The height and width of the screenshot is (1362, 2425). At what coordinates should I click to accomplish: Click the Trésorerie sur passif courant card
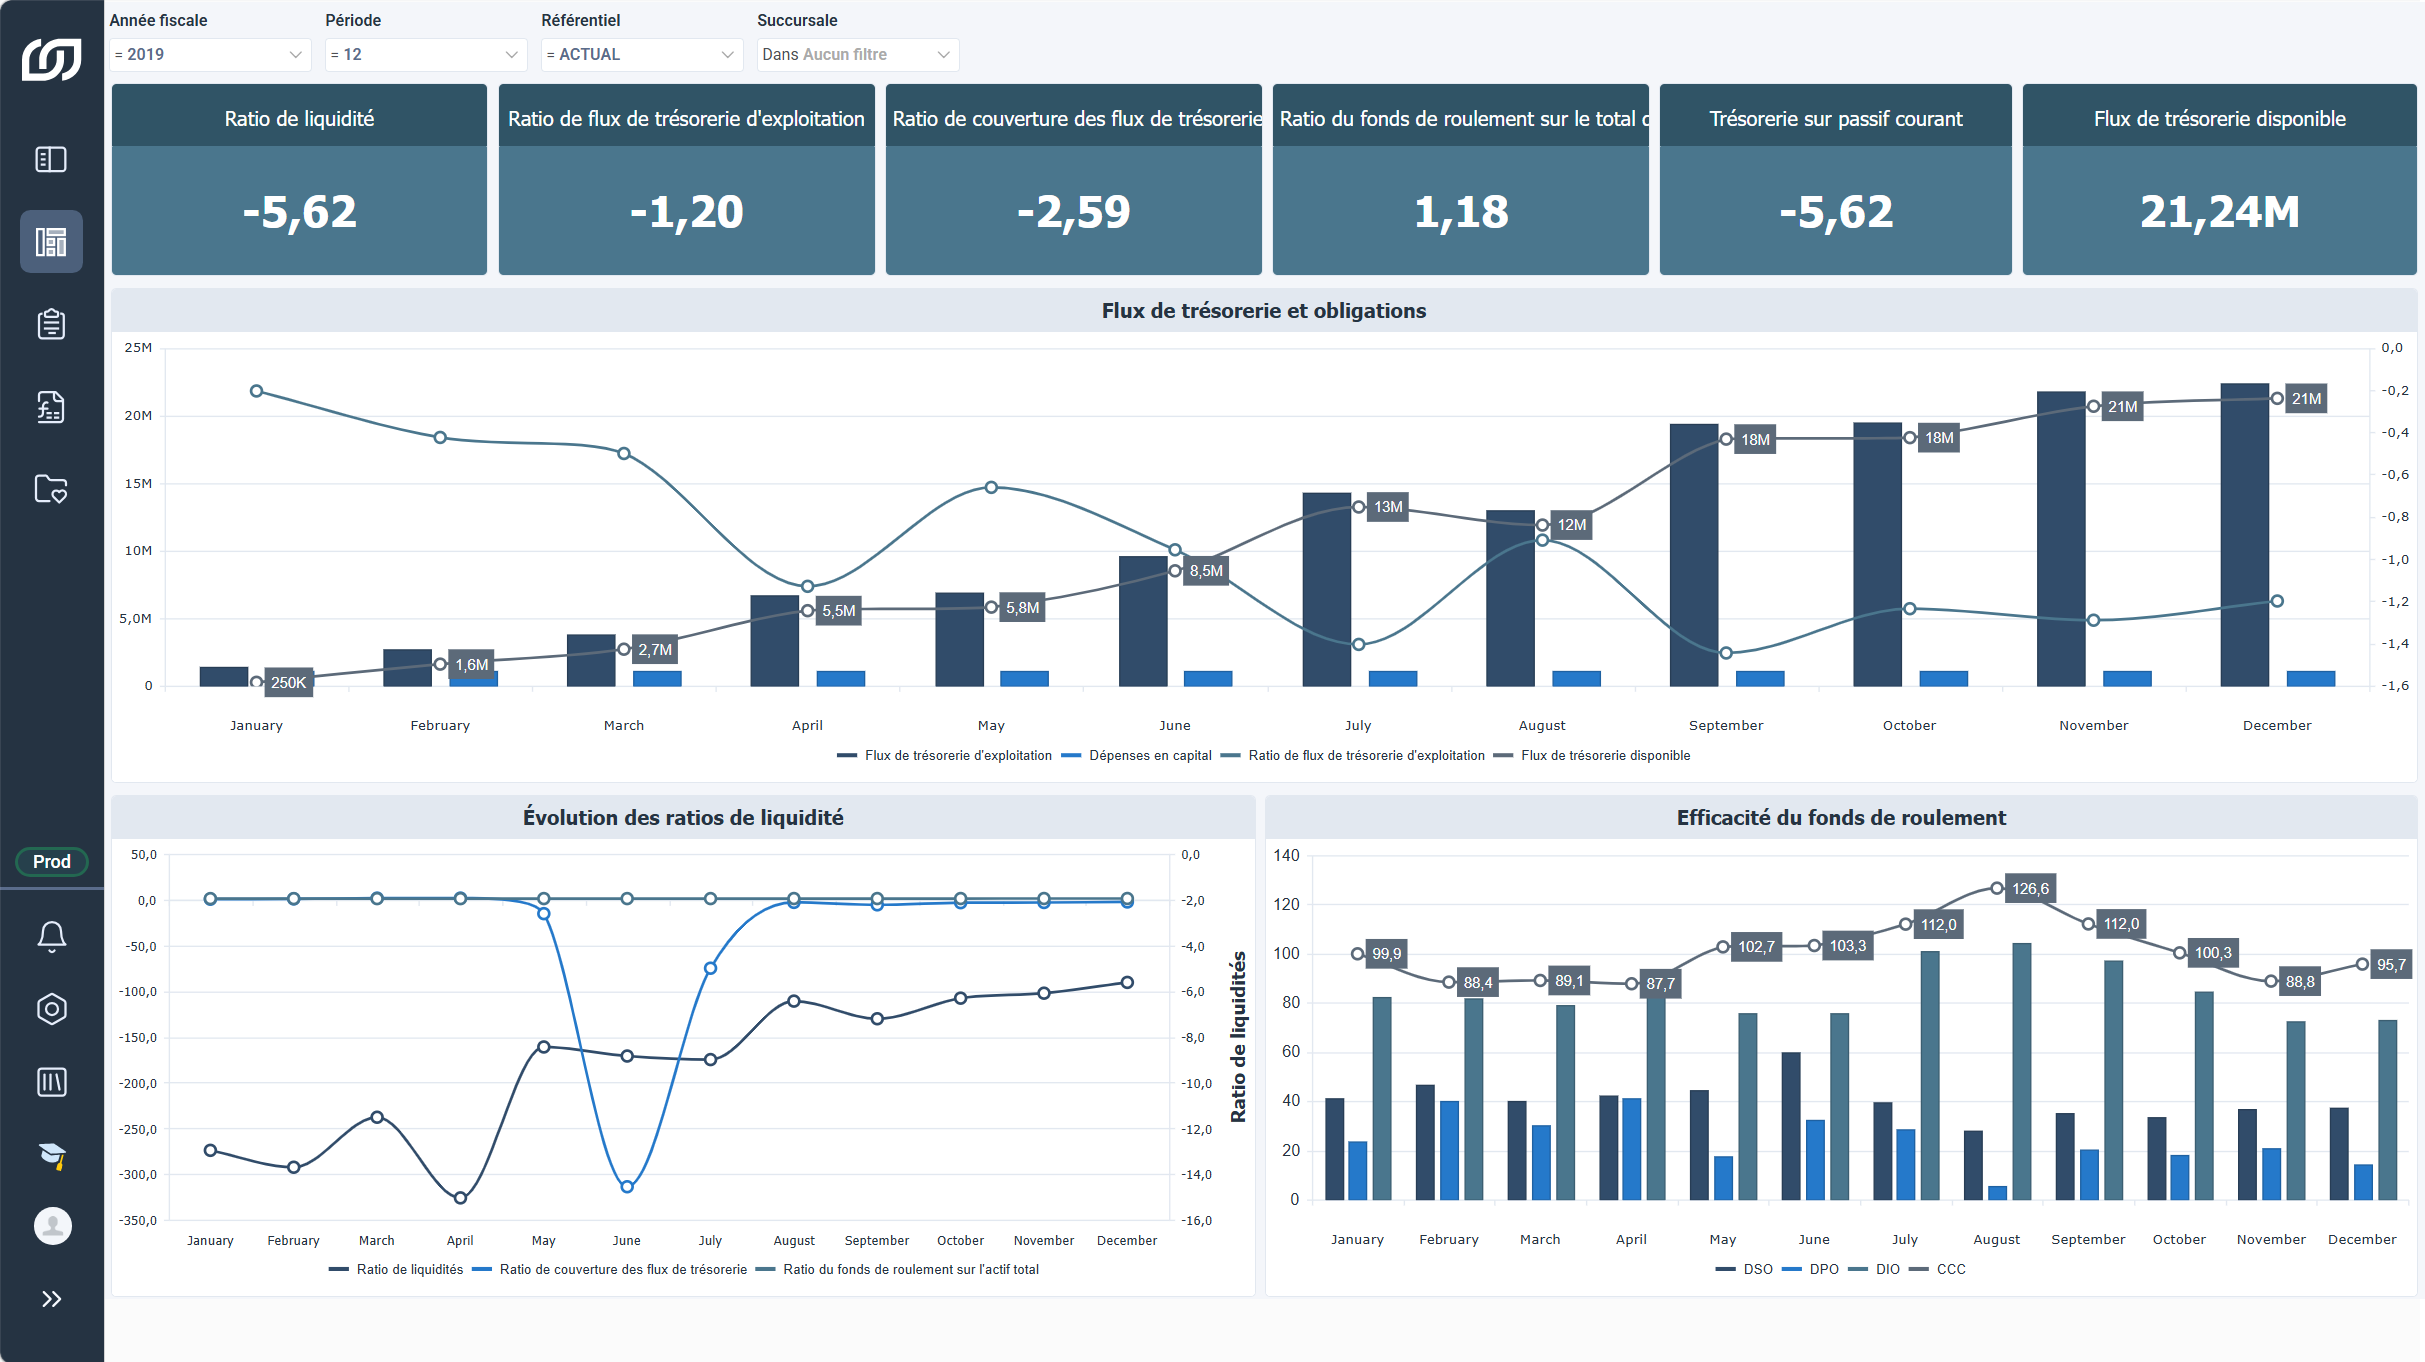tap(1835, 179)
